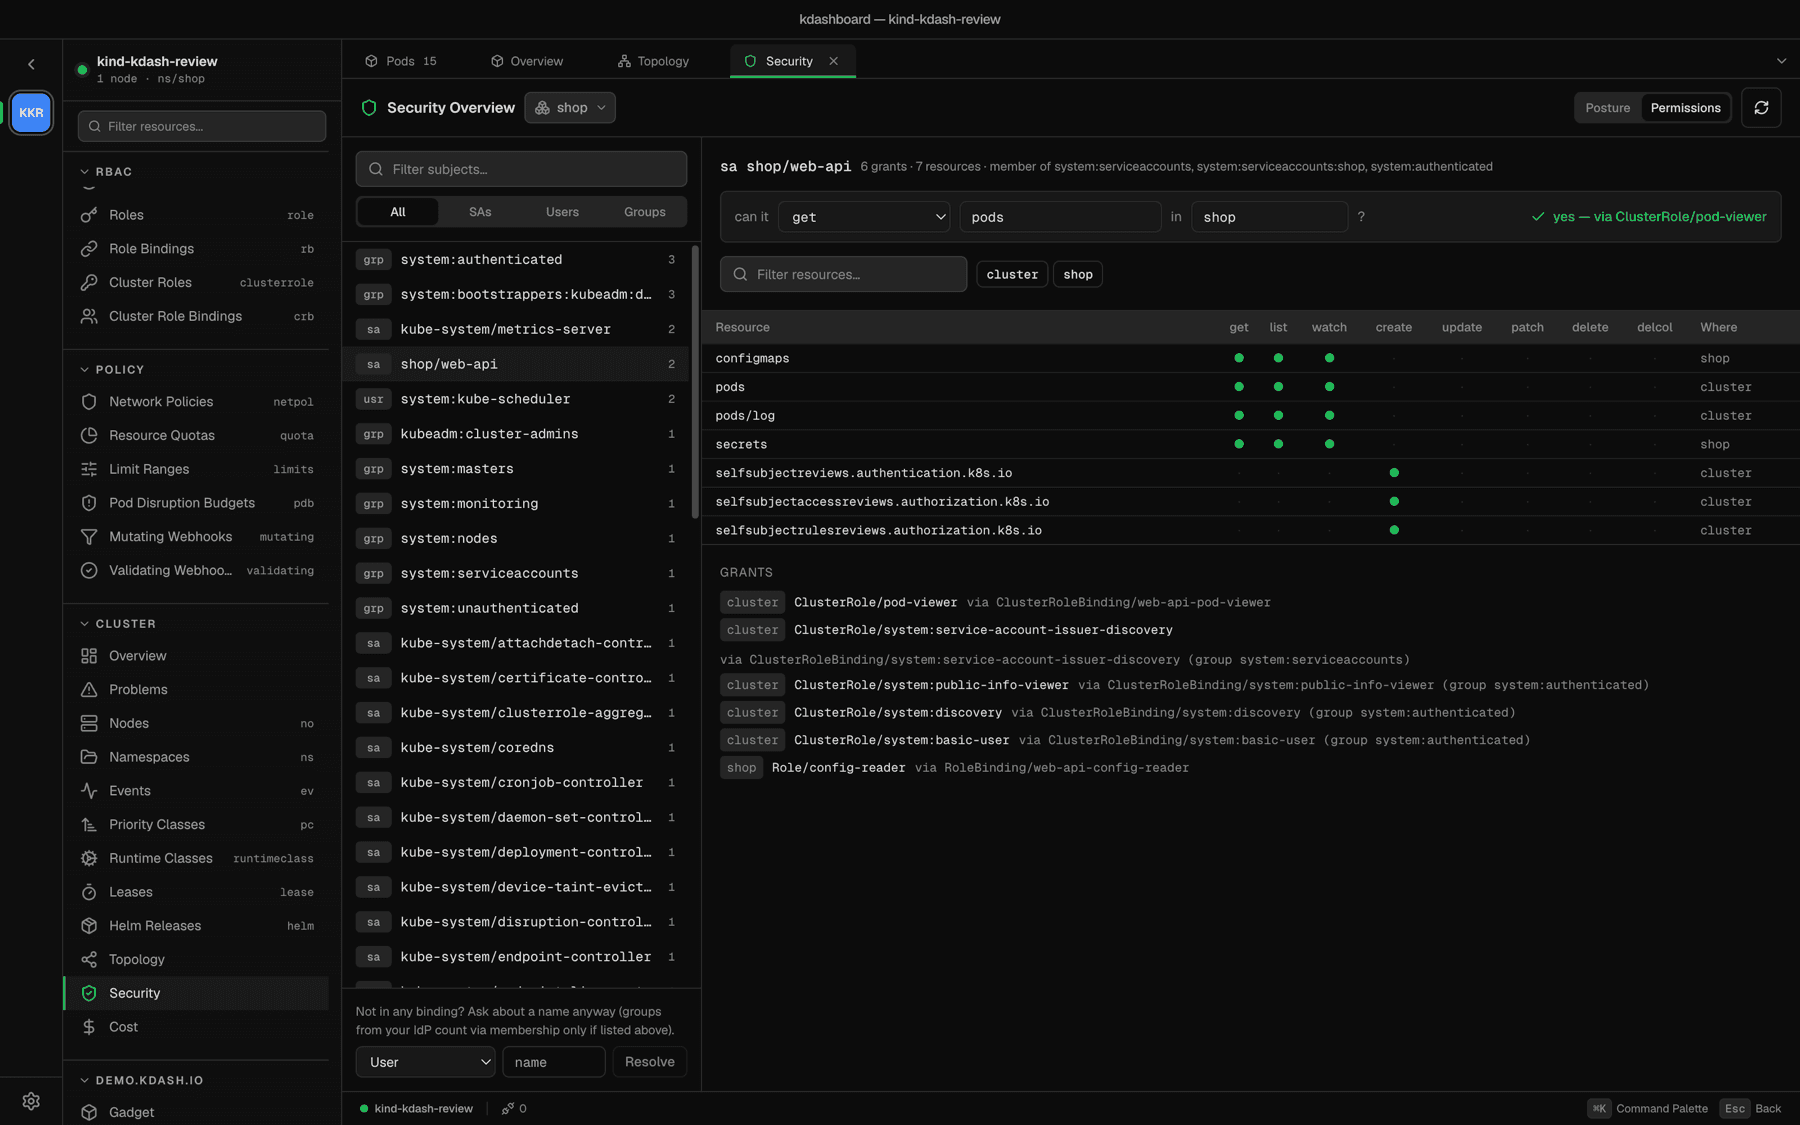Switch to the Pods tab
This screenshot has width=1800, height=1125.
400,61
